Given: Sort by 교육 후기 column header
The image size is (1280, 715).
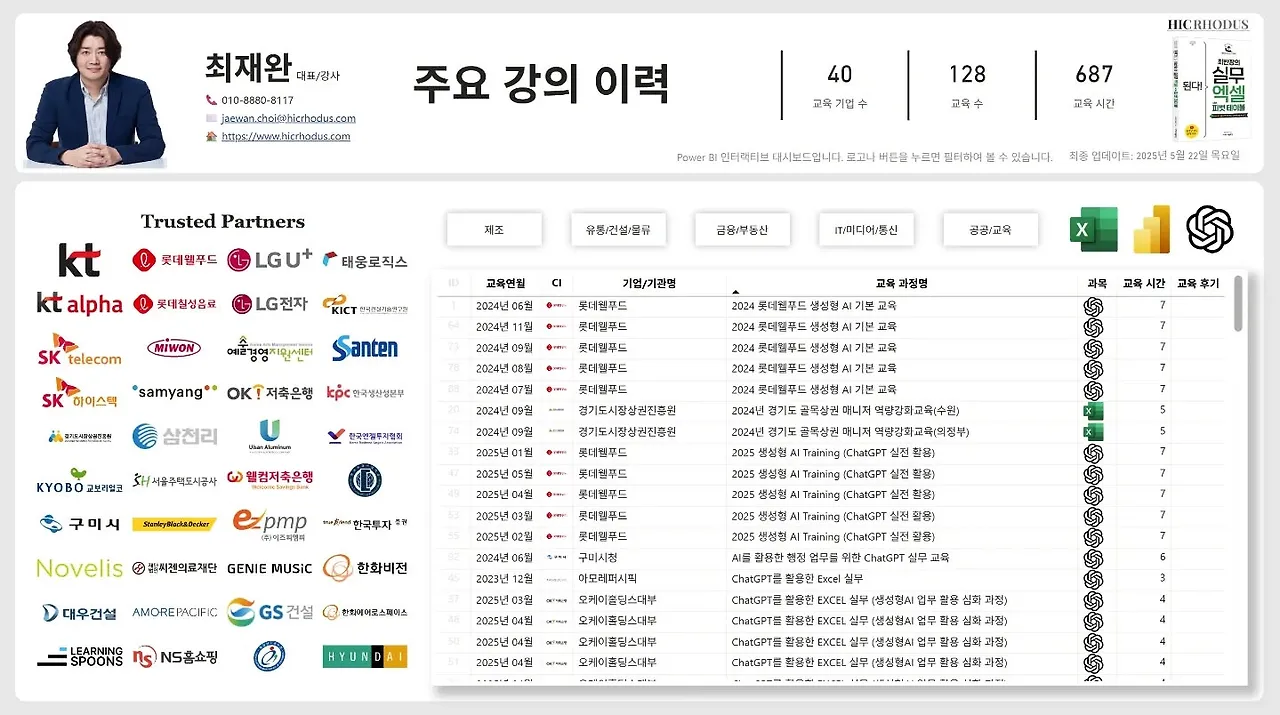Looking at the screenshot, I should (x=1198, y=284).
